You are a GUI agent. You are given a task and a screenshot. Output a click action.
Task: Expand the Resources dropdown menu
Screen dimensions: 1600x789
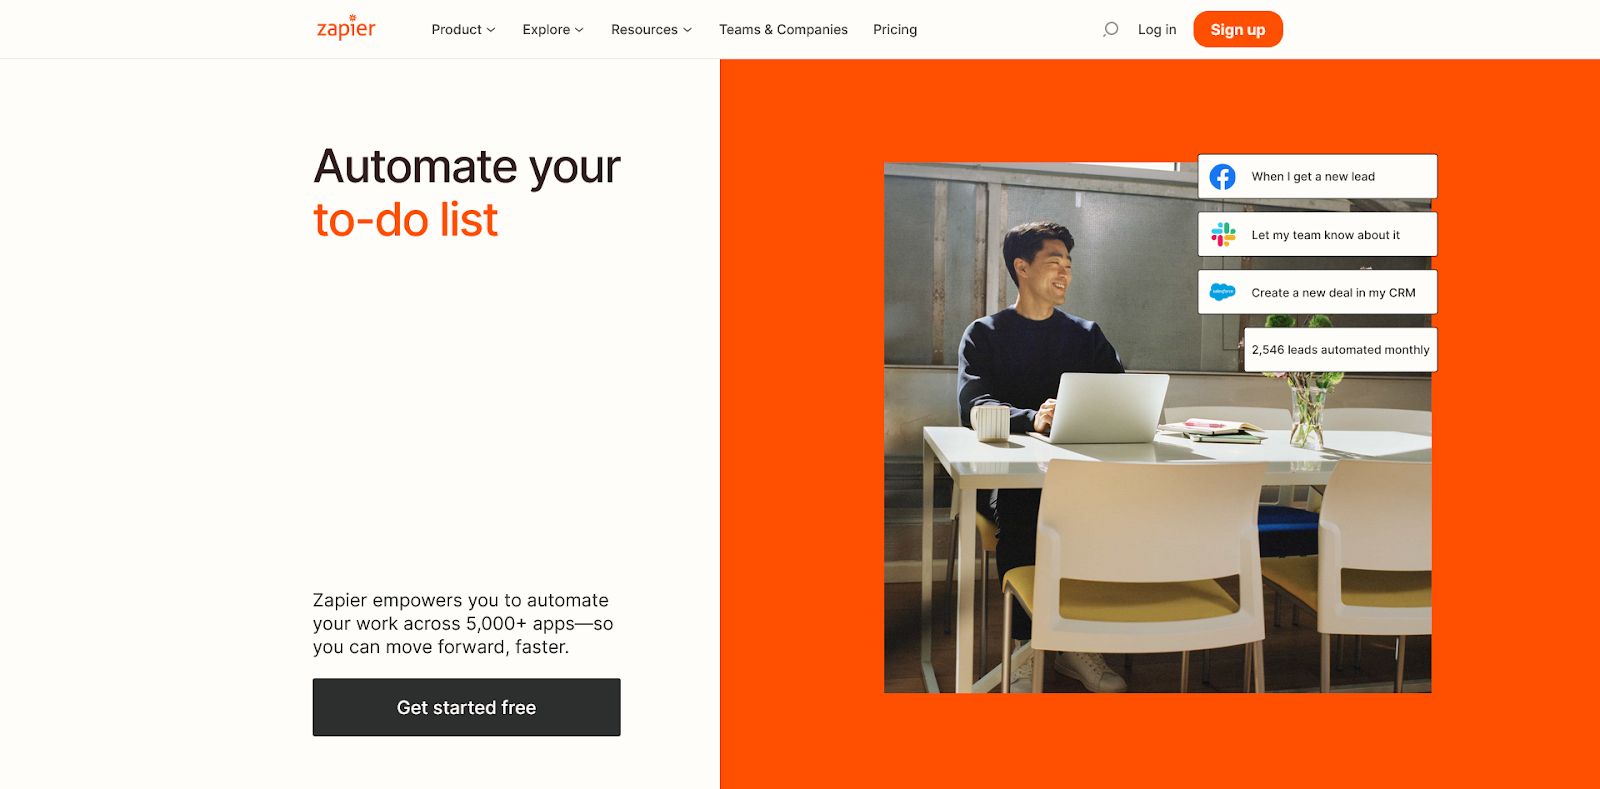[x=651, y=29]
